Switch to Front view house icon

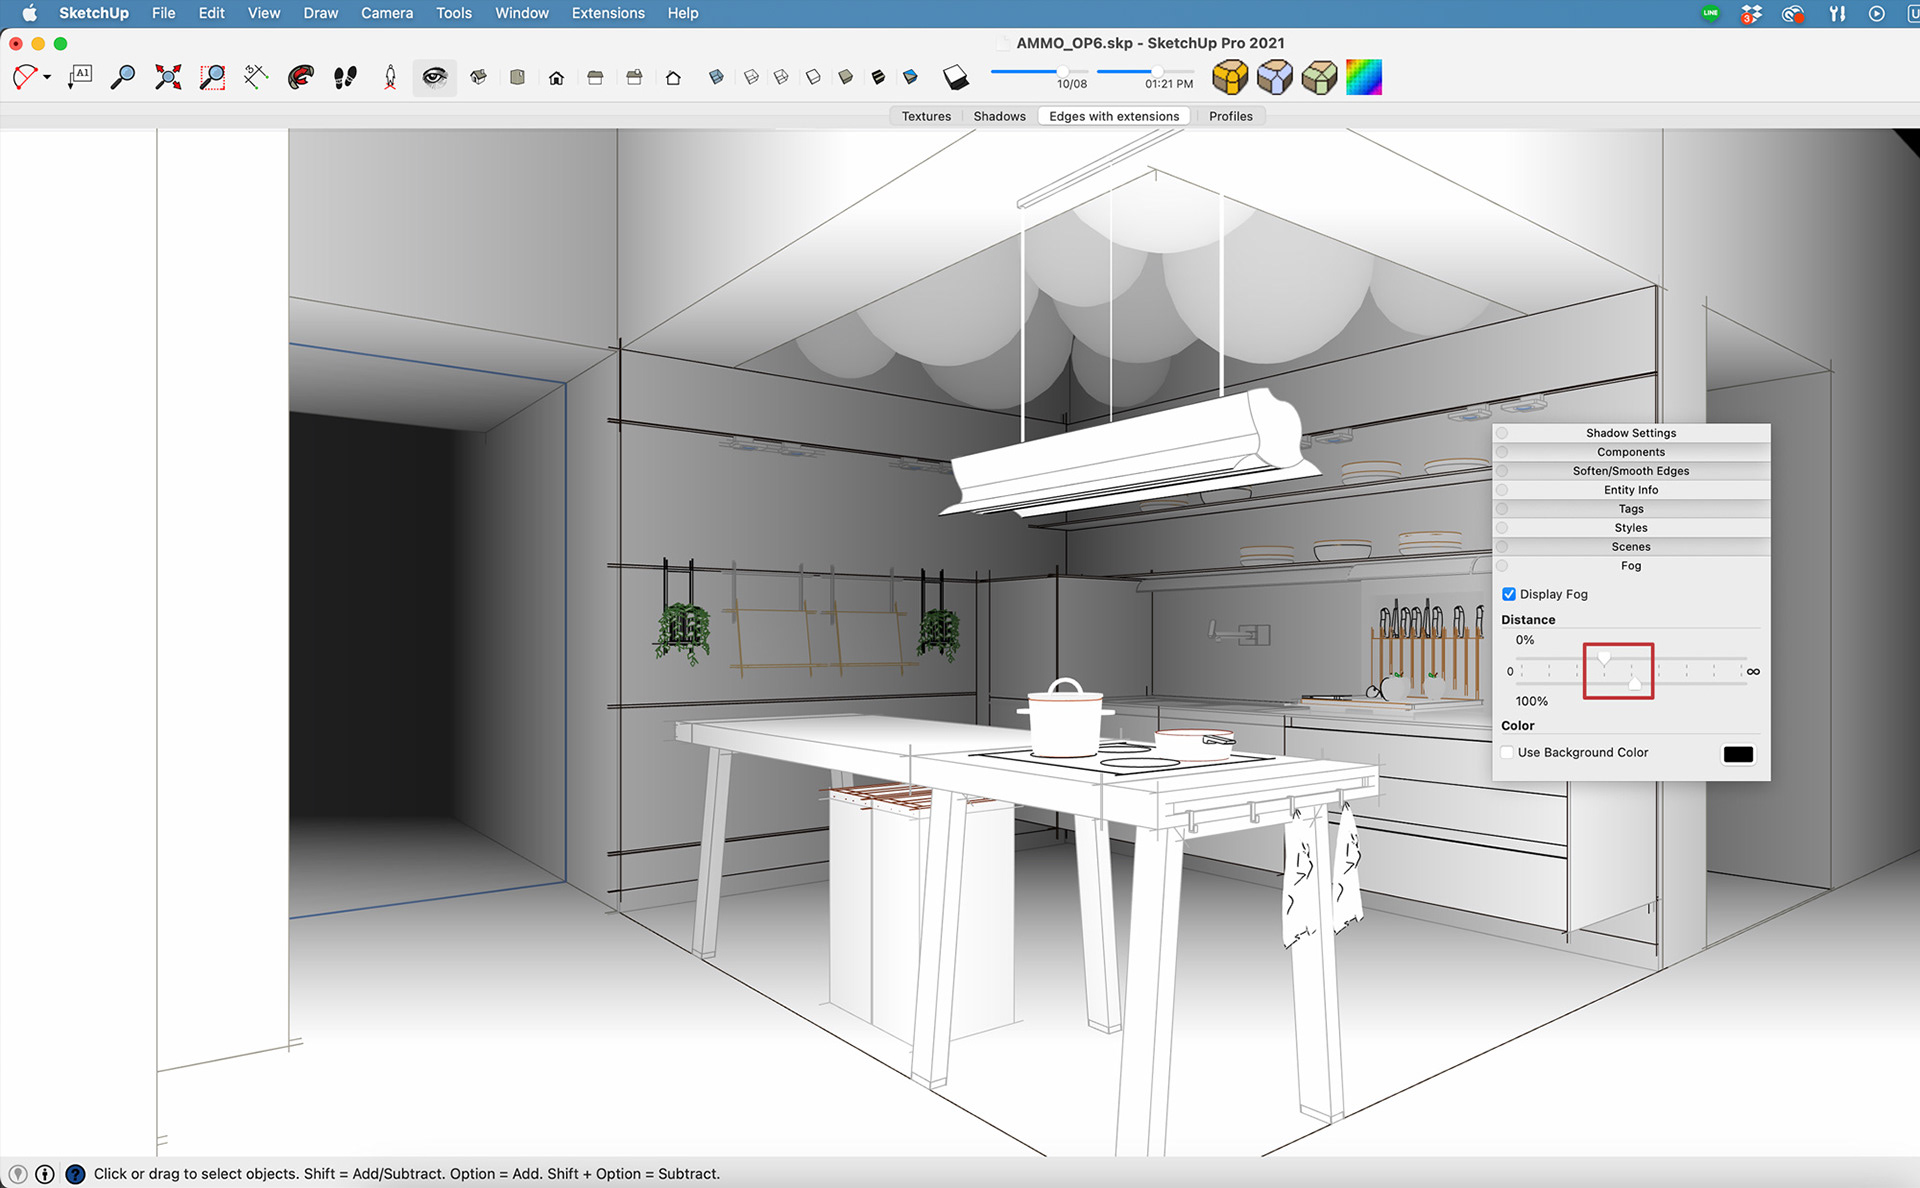pos(557,77)
